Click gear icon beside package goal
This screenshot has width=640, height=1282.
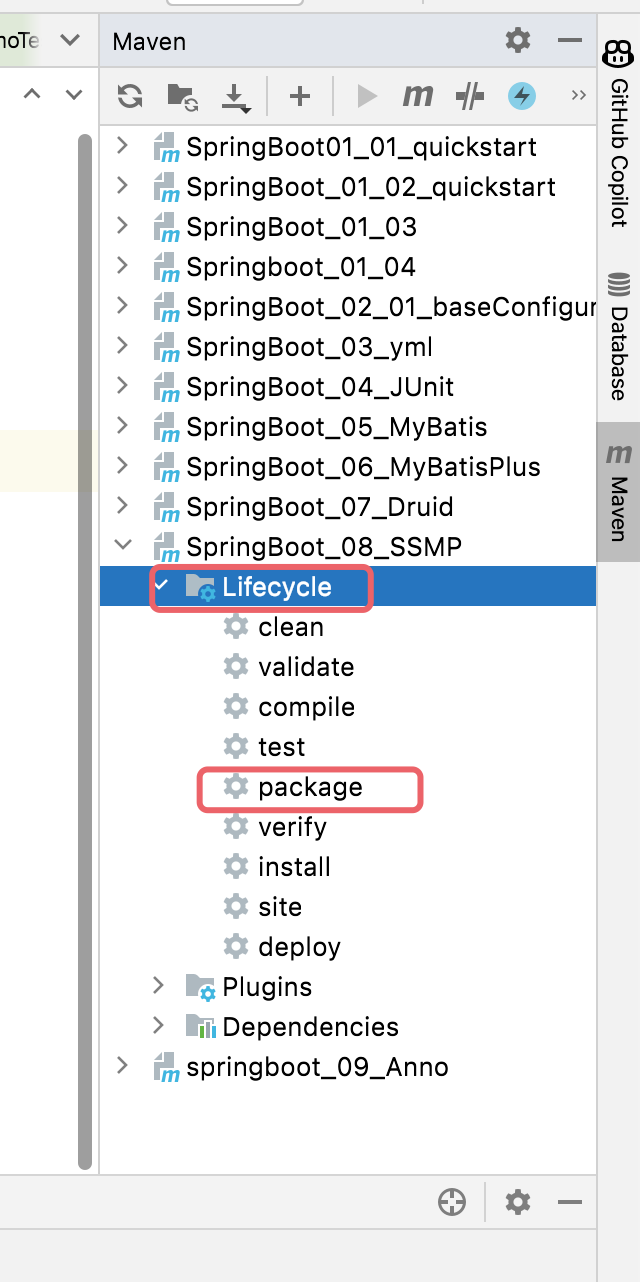point(236,787)
